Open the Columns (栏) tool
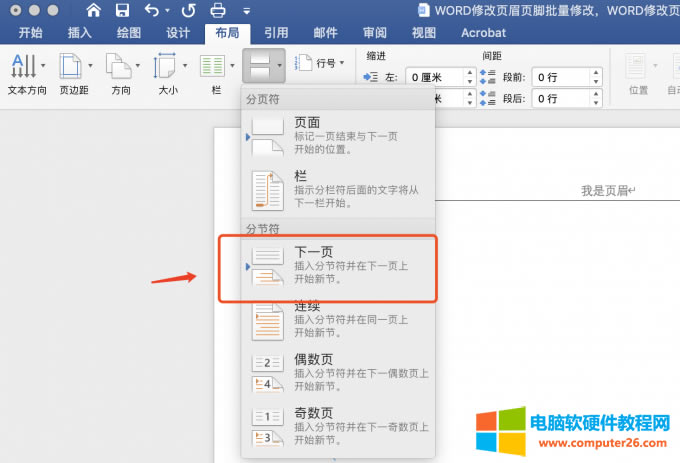The height and width of the screenshot is (463, 680). 215,73
